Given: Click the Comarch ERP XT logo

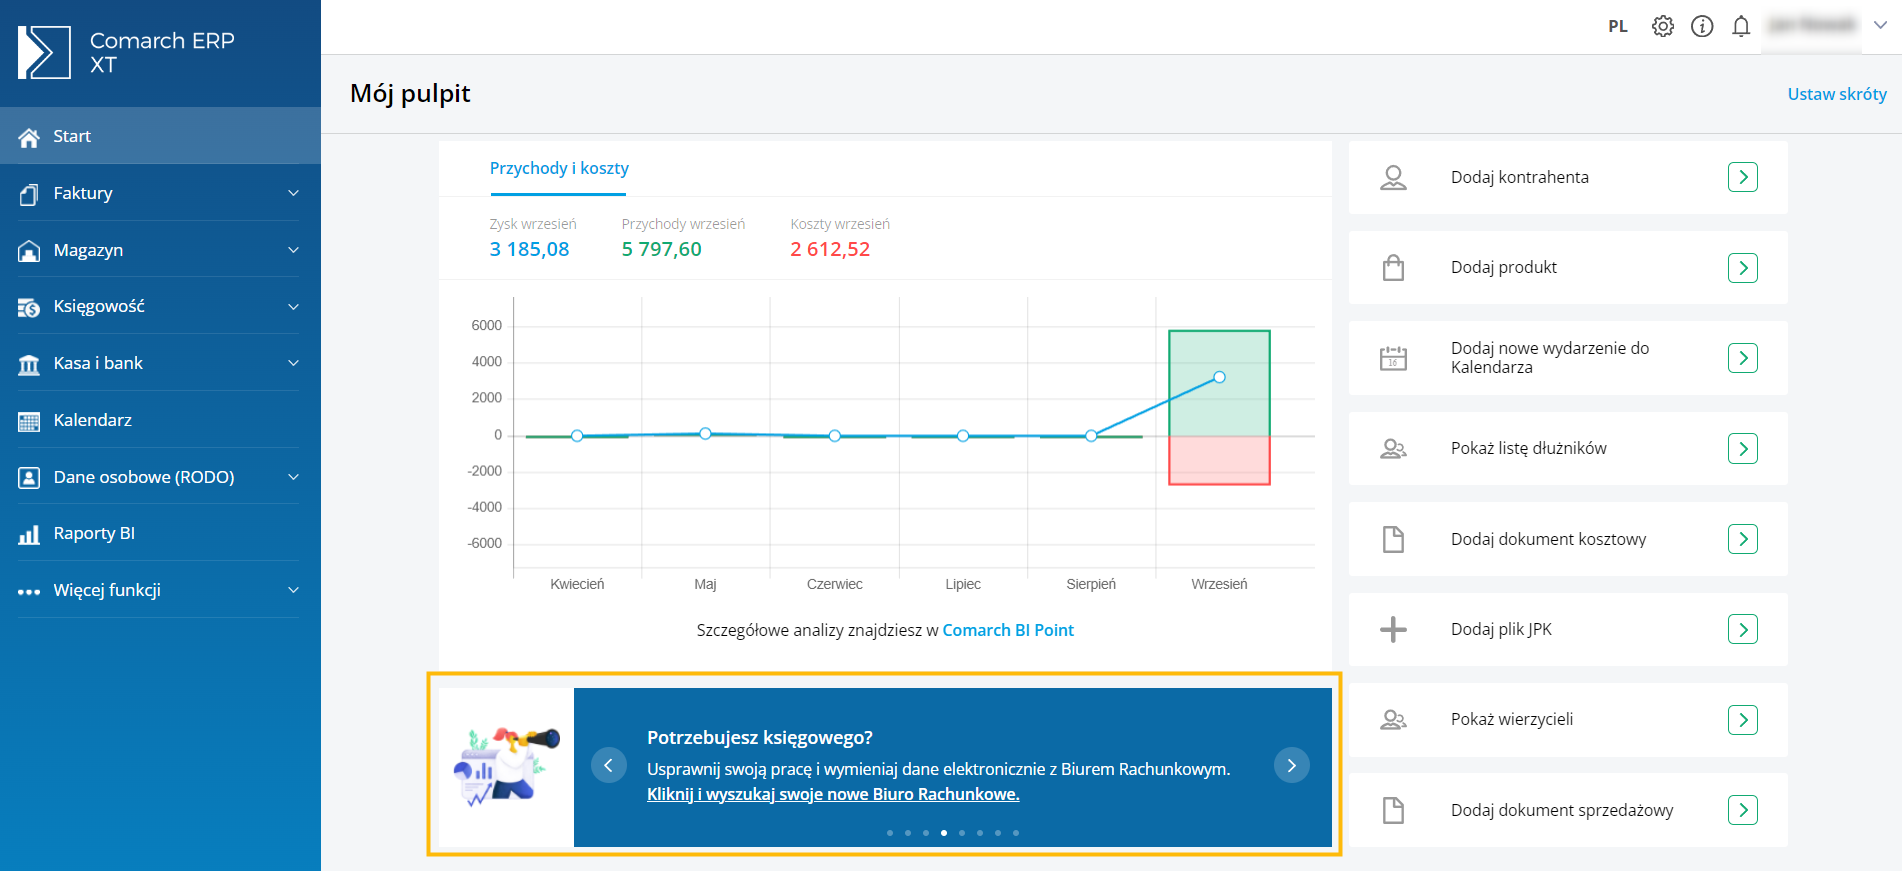Looking at the screenshot, I should [45, 53].
